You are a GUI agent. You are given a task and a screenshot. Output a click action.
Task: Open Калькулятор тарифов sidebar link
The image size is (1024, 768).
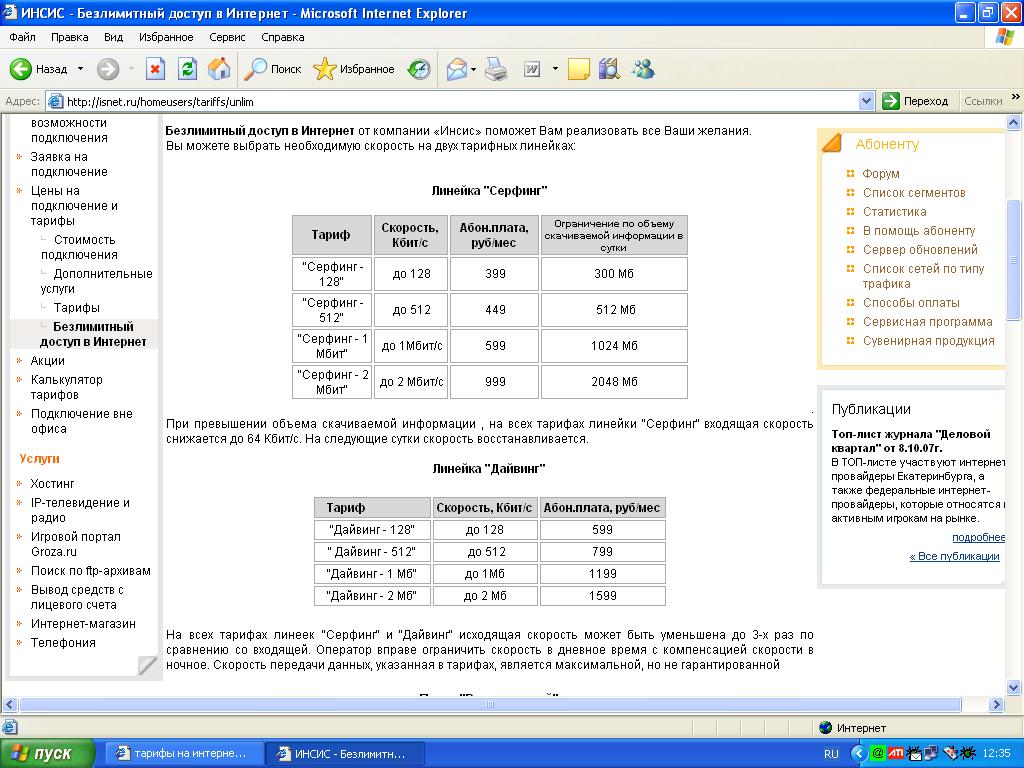(66, 387)
